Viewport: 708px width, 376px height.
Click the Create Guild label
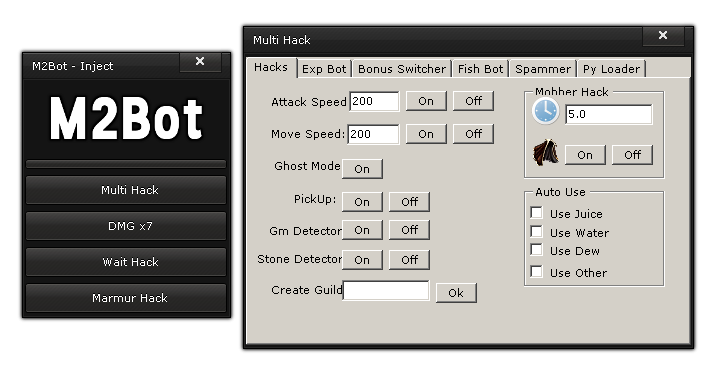[307, 290]
